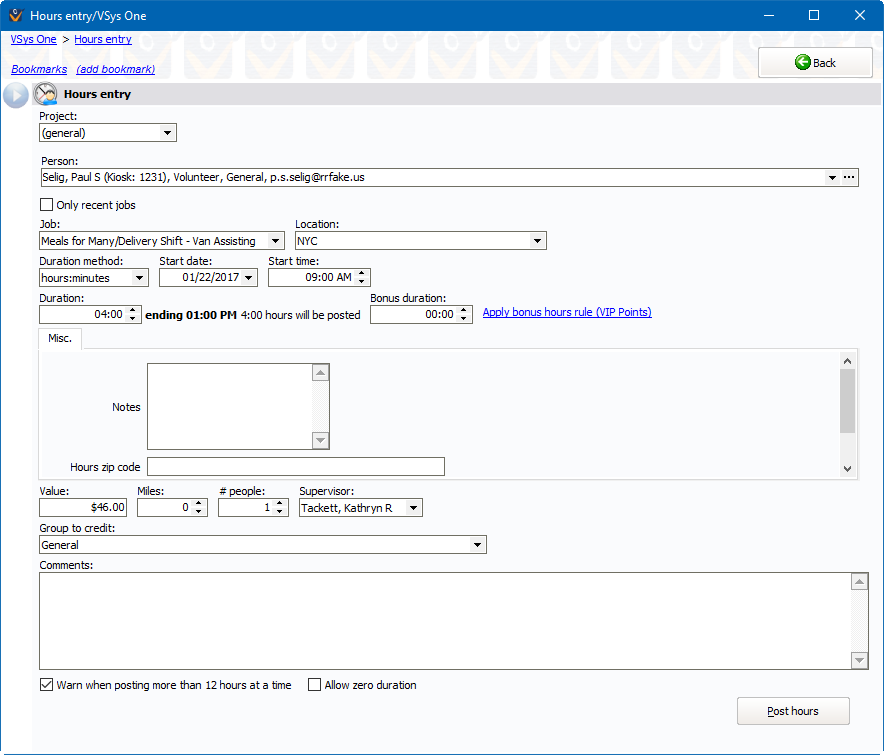The width and height of the screenshot is (884, 755).
Task: Uncheck Warn when posting more than 12 hours
Action: (47, 685)
